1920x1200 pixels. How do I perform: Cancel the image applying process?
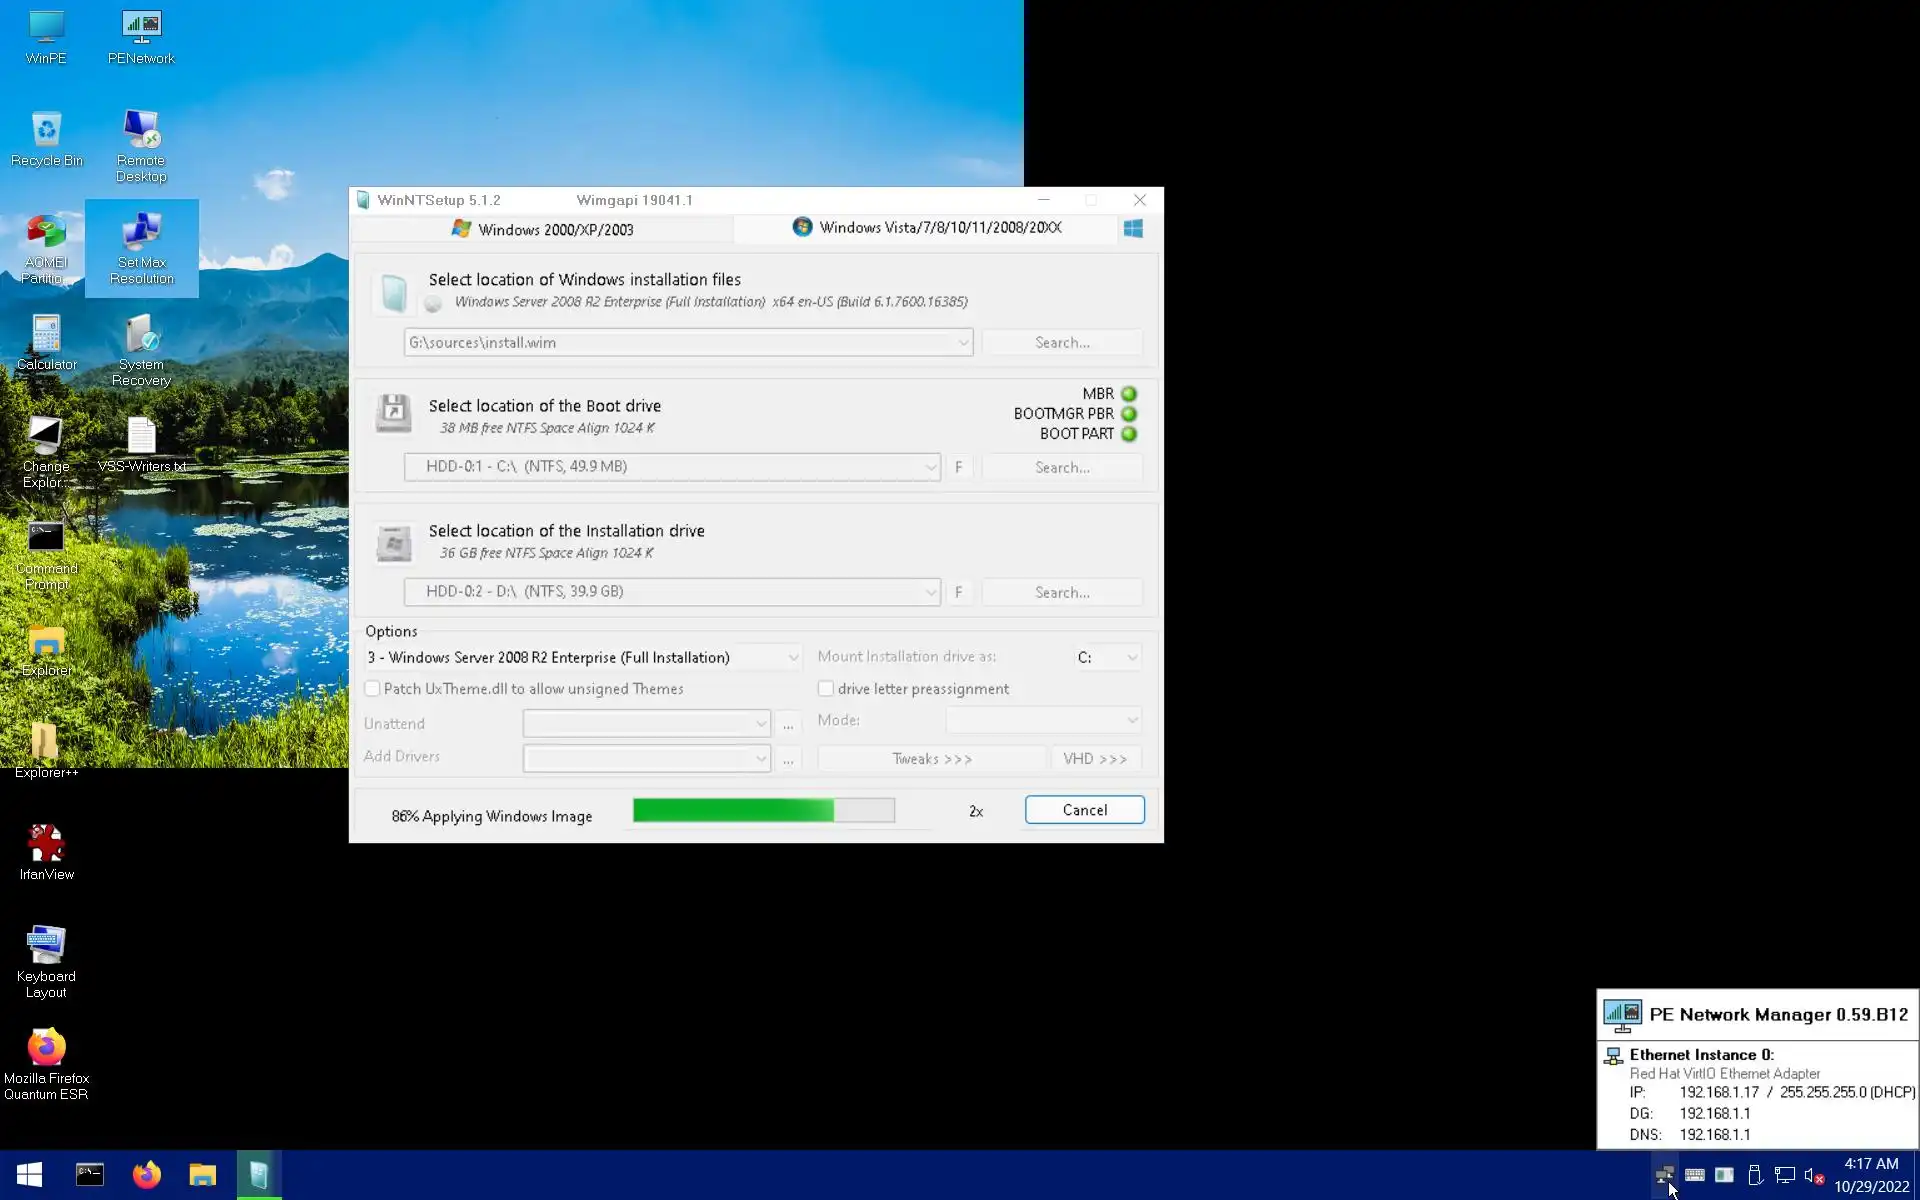pos(1084,810)
